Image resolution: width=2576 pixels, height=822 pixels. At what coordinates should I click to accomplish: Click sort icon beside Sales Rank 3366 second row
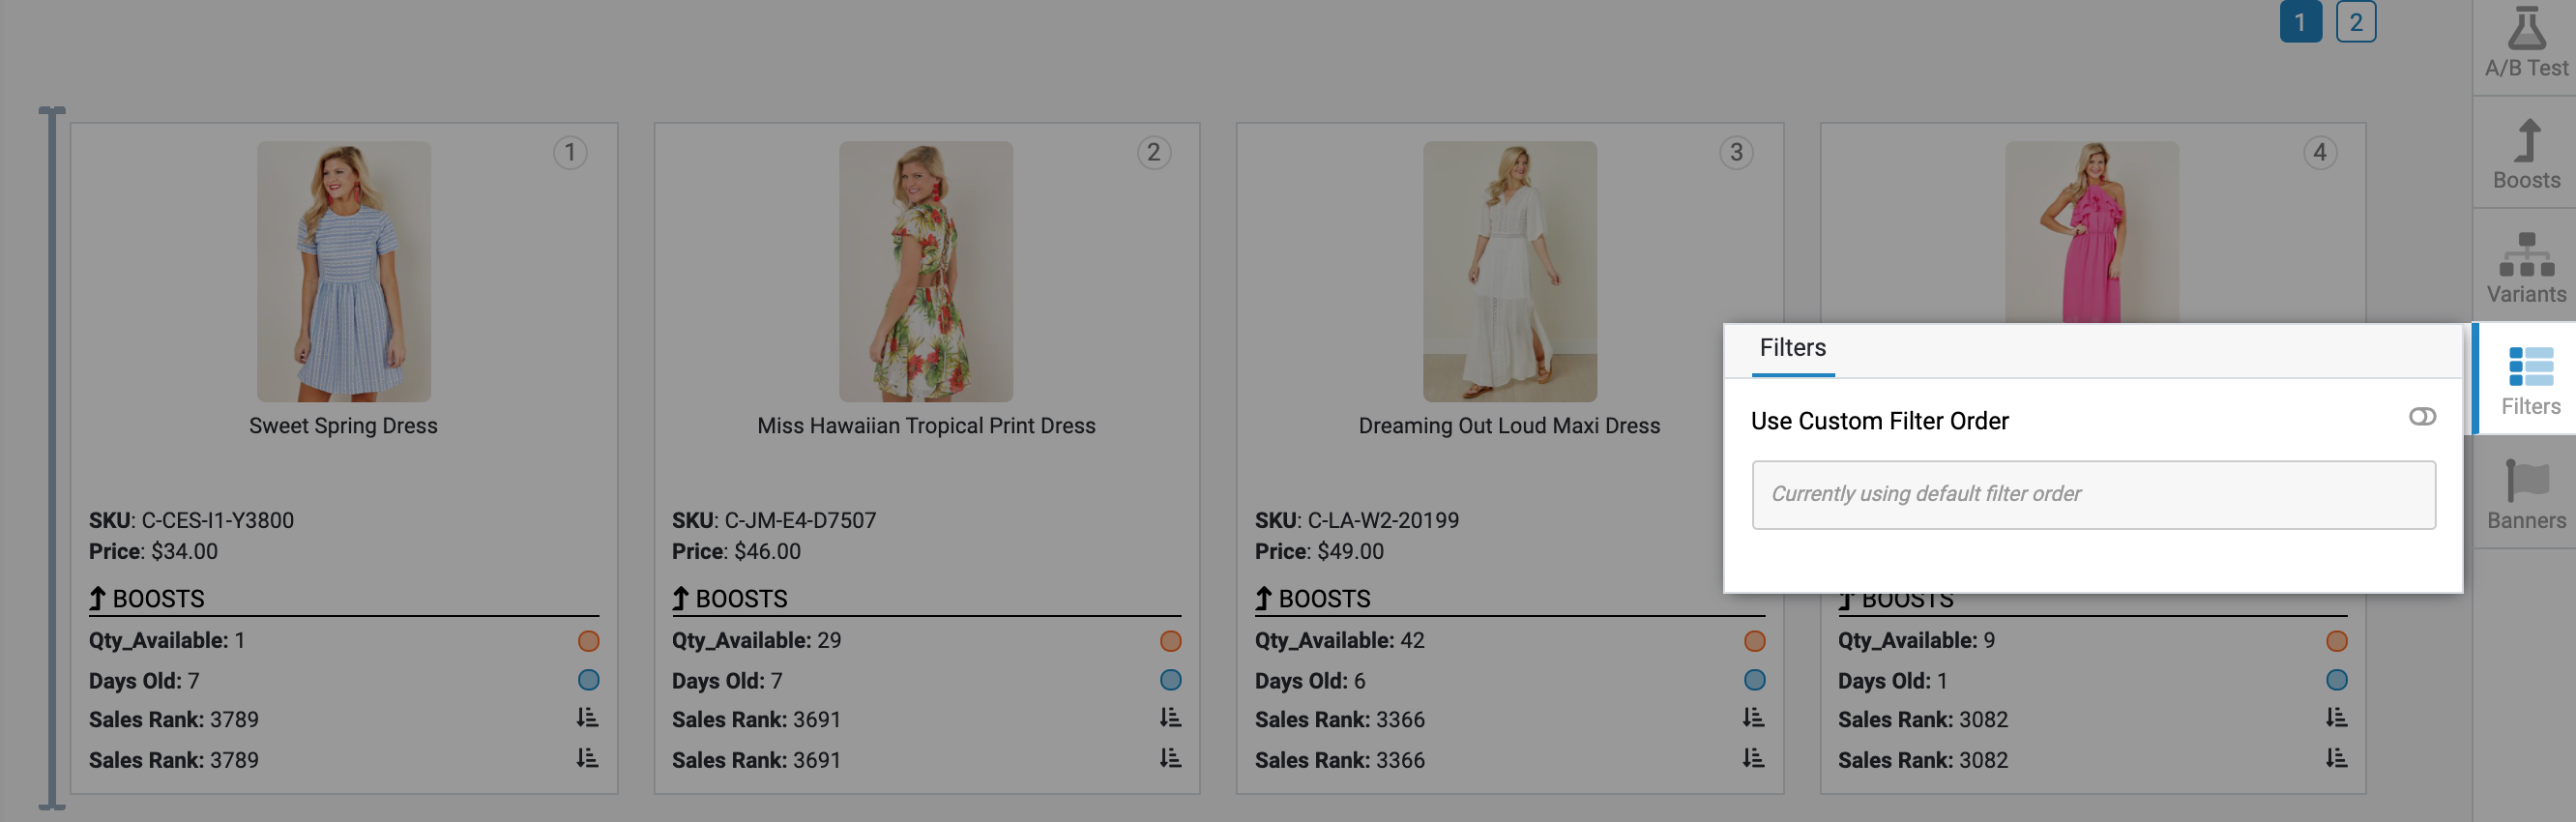pos(1753,759)
